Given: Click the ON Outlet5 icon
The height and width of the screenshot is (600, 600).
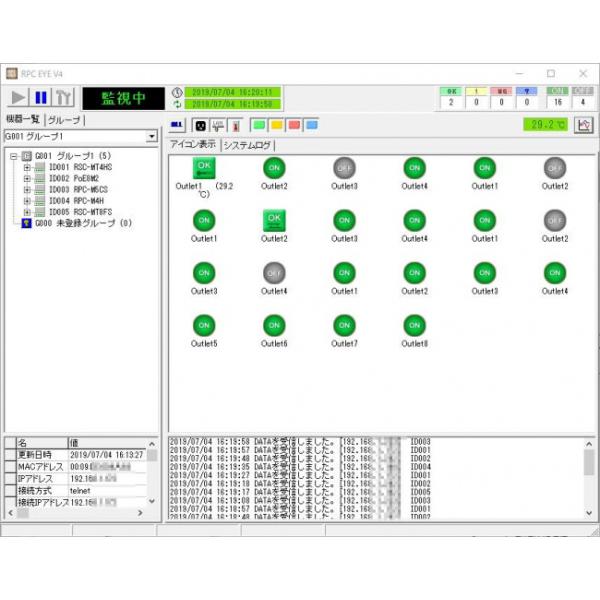Looking at the screenshot, I should click(x=204, y=325).
